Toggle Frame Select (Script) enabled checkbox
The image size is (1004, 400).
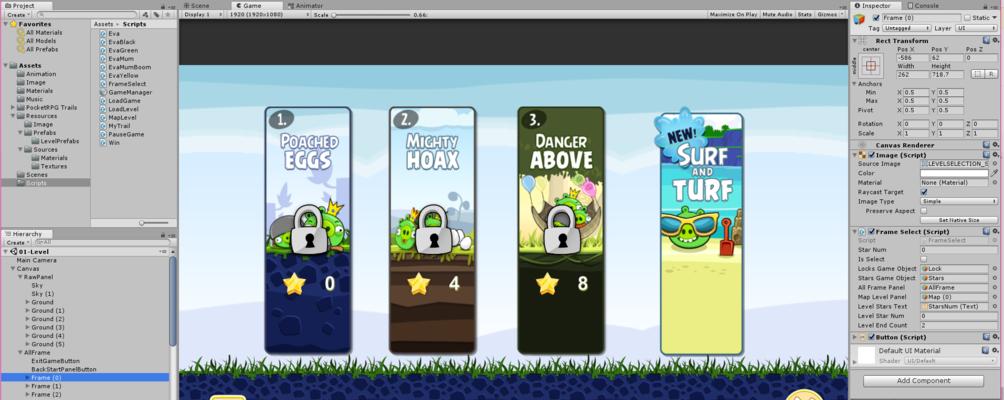870,232
